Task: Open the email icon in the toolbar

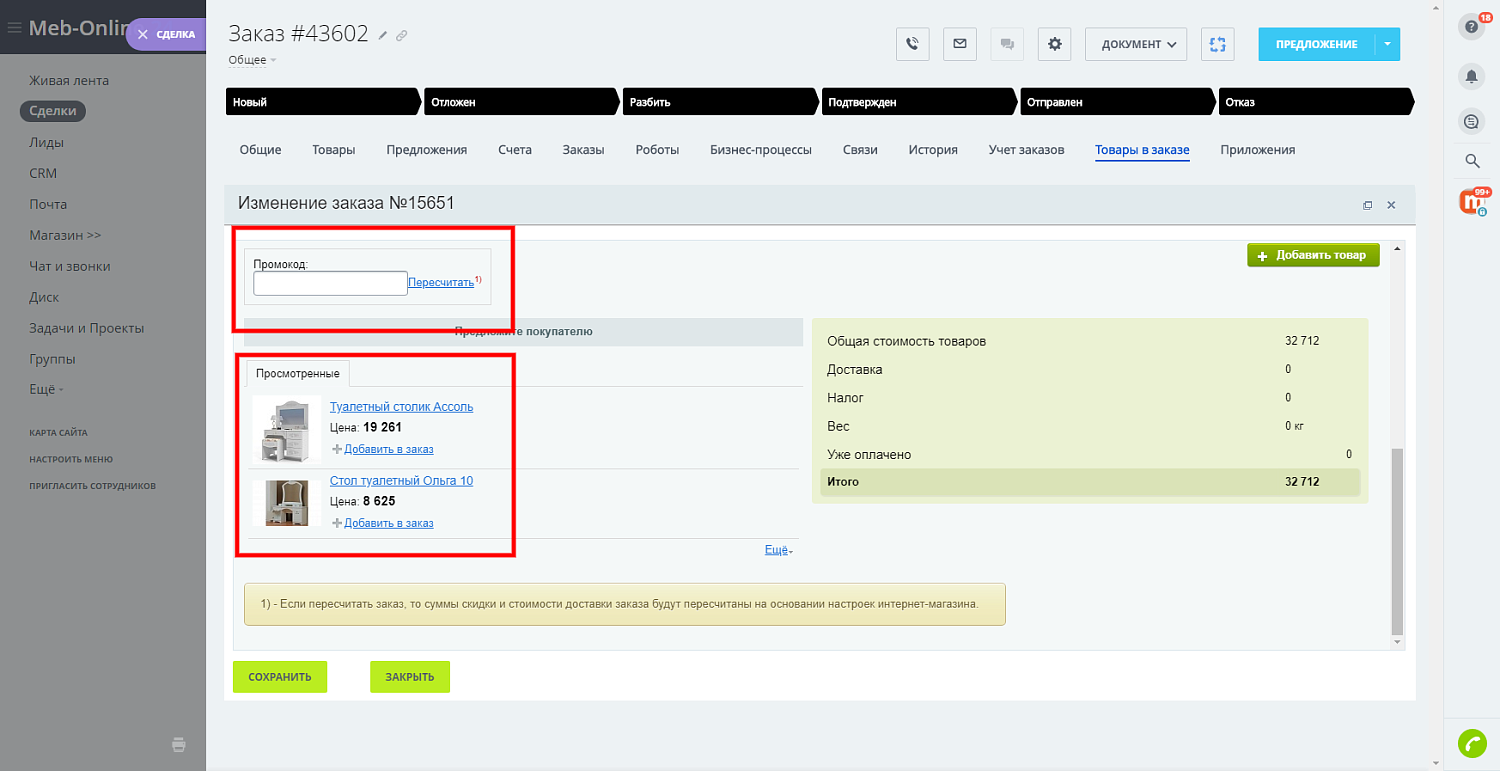Action: pyautogui.click(x=959, y=44)
